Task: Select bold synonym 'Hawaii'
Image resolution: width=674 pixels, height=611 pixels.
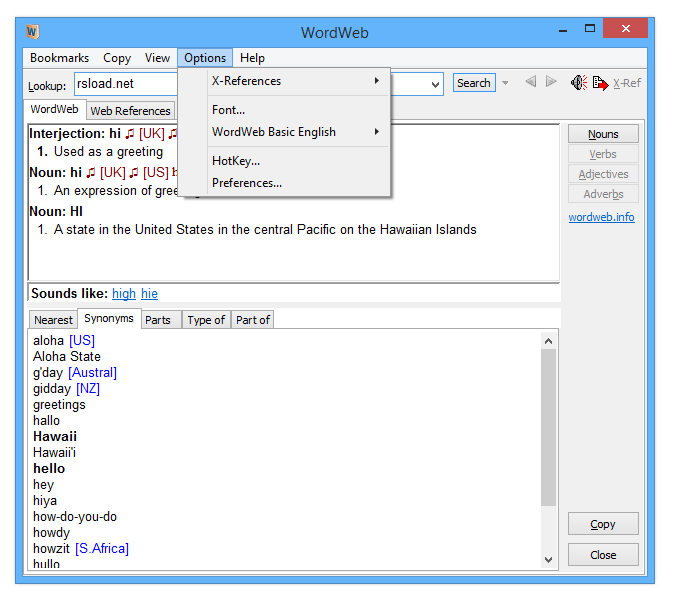Action: (55, 436)
